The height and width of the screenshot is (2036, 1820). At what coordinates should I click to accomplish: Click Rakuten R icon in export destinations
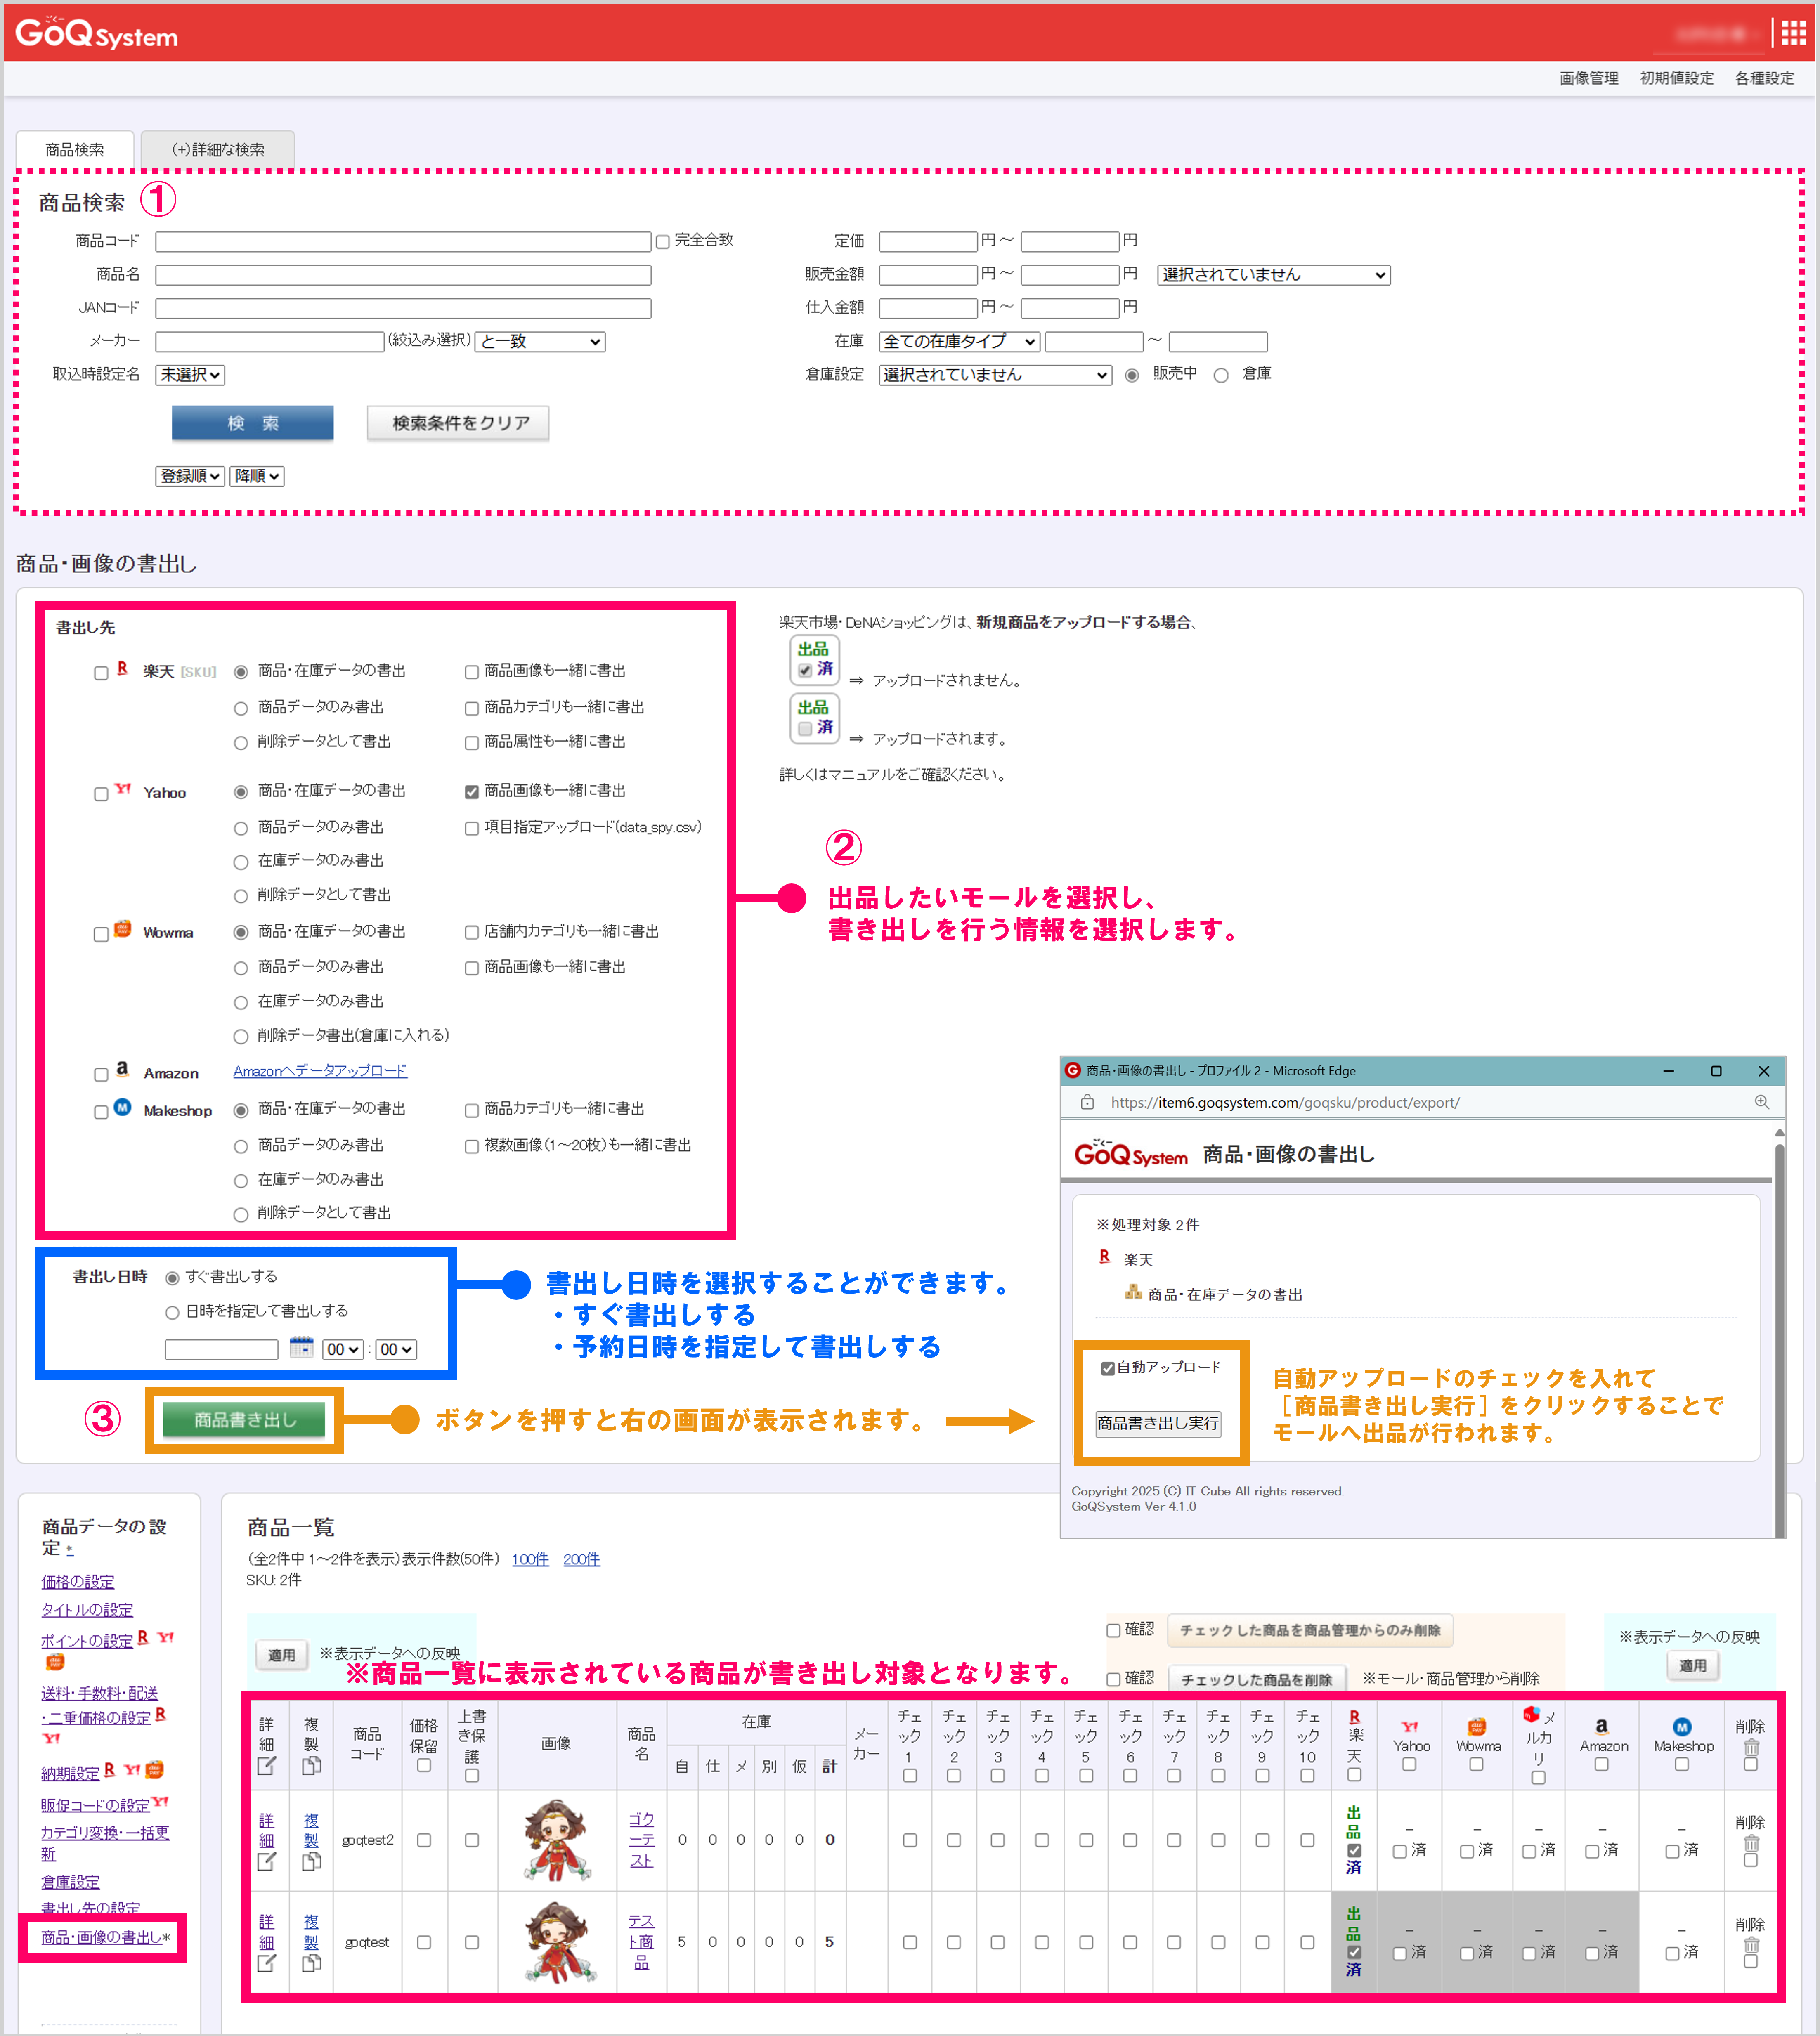click(x=122, y=668)
